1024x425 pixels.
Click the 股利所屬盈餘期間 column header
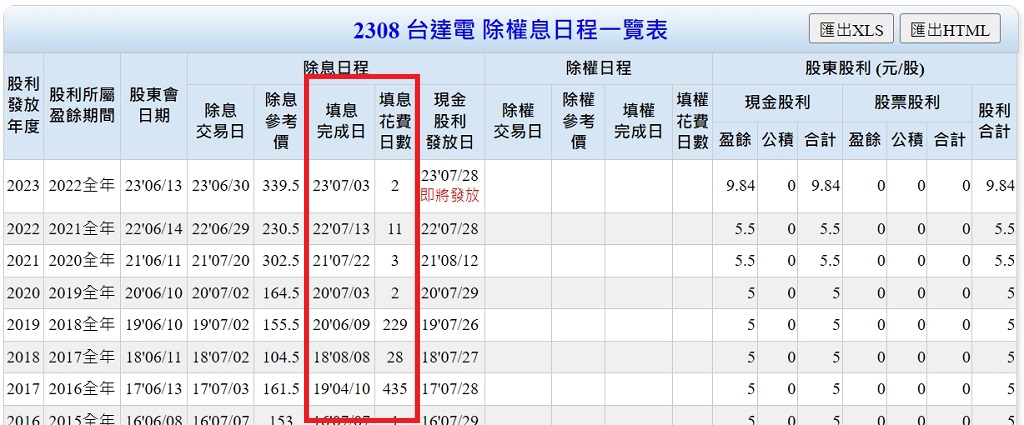(x=82, y=106)
